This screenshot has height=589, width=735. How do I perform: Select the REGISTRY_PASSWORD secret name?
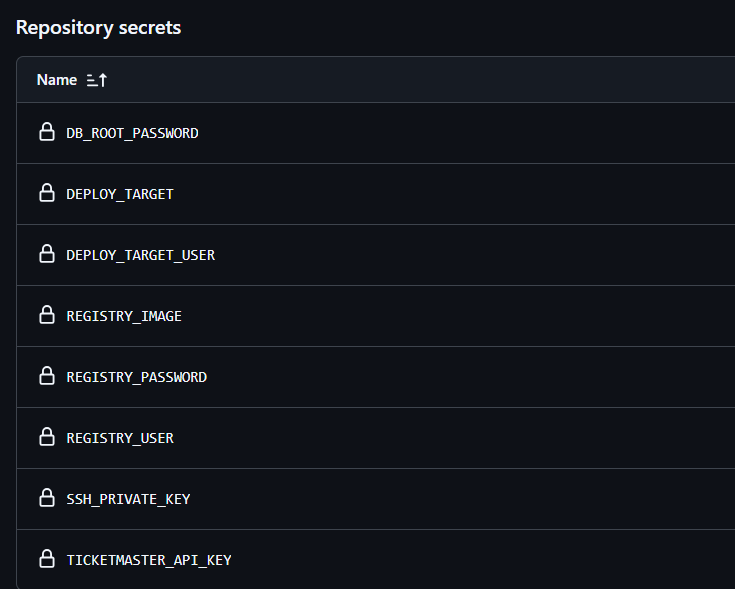point(136,377)
